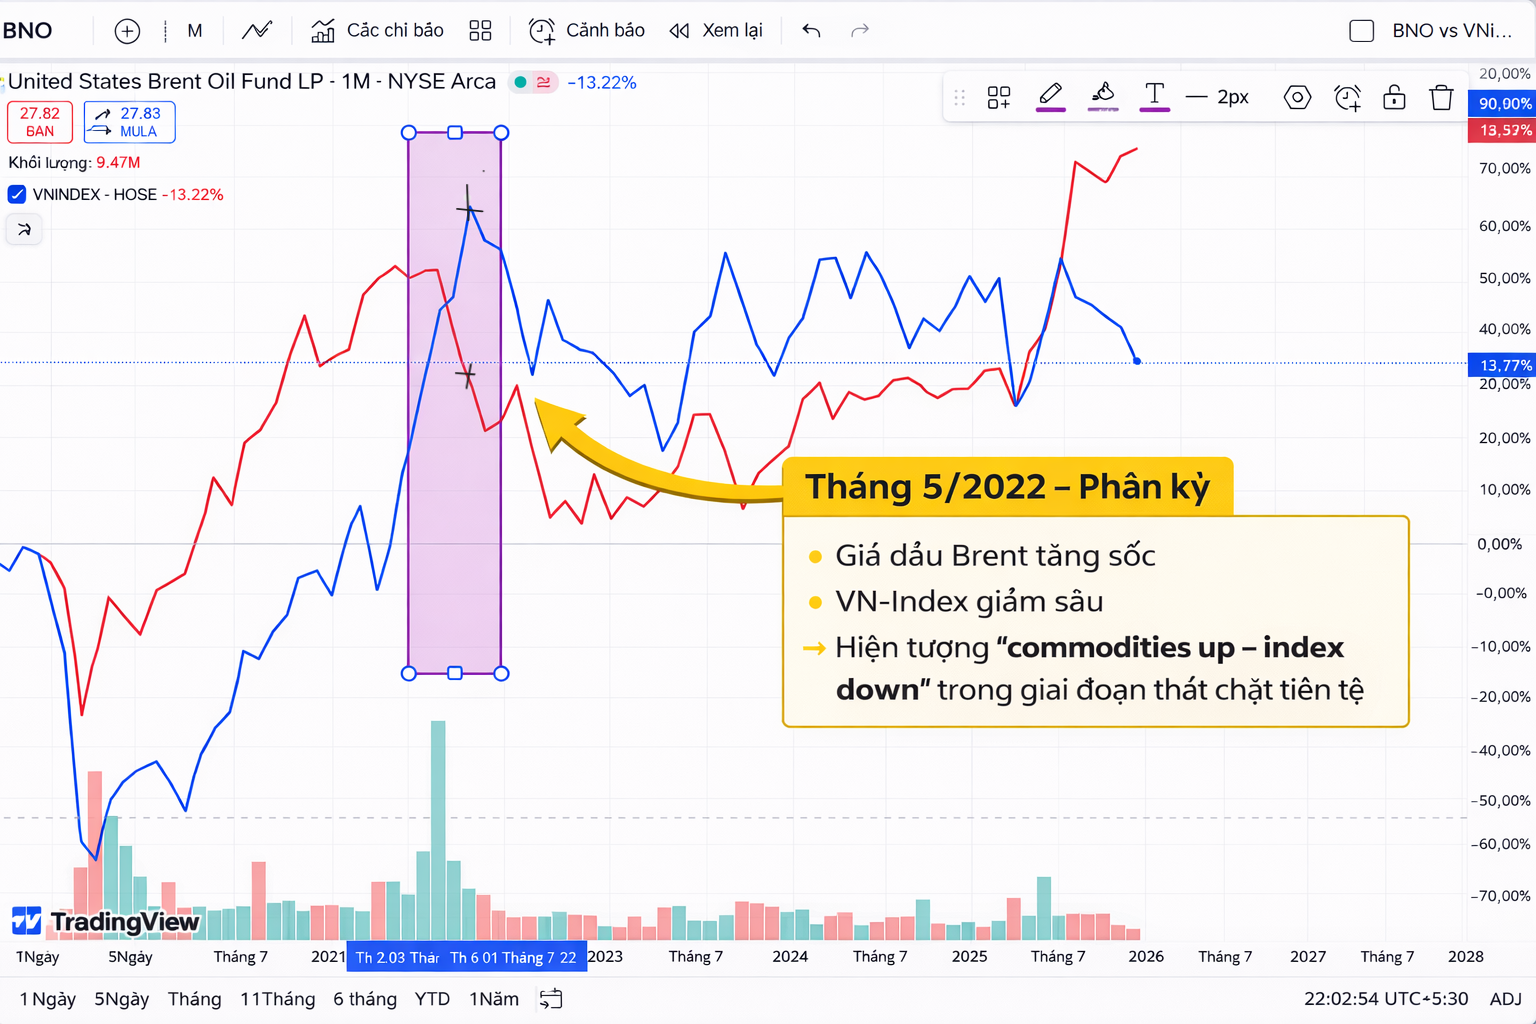Screen dimensions: 1536x1024
Task: Open the paint bucket fill tool
Action: [x=1103, y=97]
